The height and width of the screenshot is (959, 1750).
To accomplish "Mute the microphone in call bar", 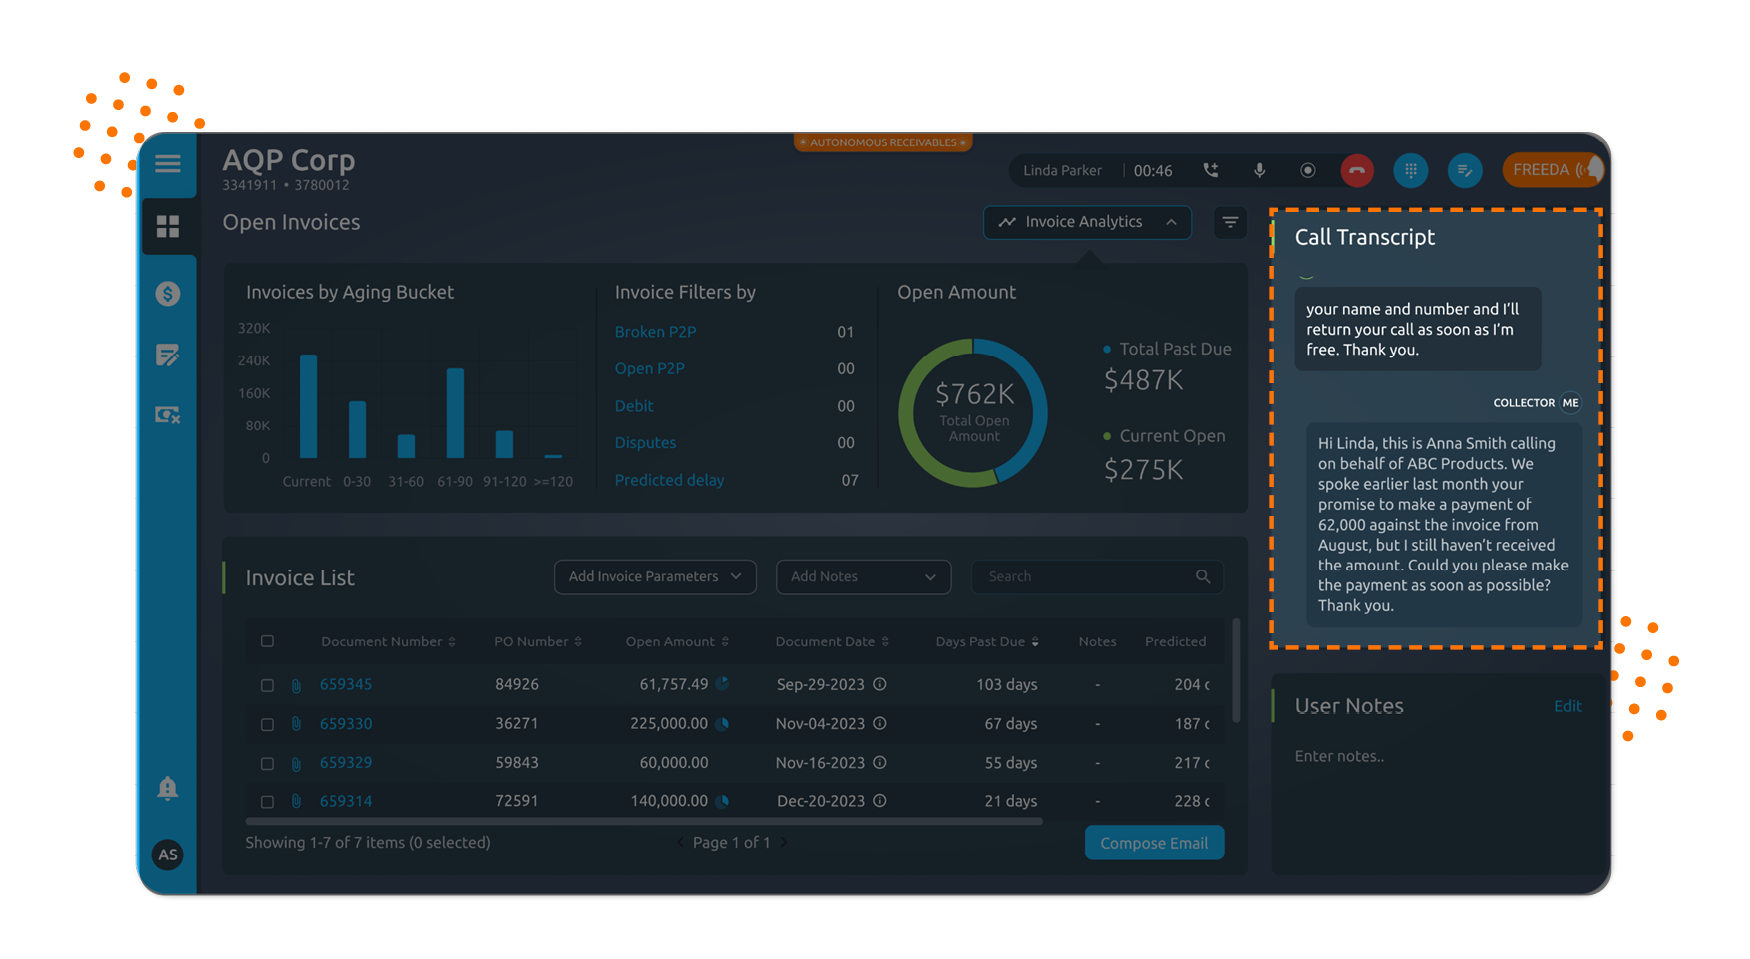I will tap(1259, 171).
